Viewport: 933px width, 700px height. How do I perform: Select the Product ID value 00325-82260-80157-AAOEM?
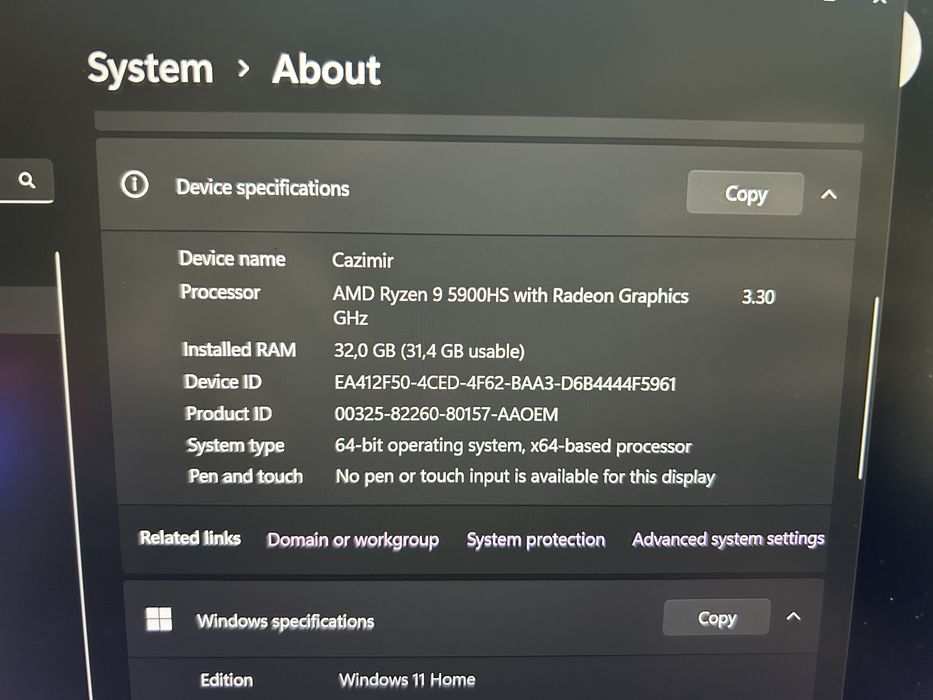(446, 414)
